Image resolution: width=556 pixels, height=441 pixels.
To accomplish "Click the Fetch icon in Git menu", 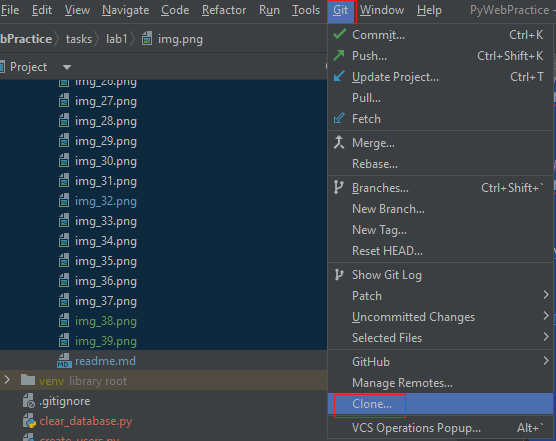I will [339, 118].
